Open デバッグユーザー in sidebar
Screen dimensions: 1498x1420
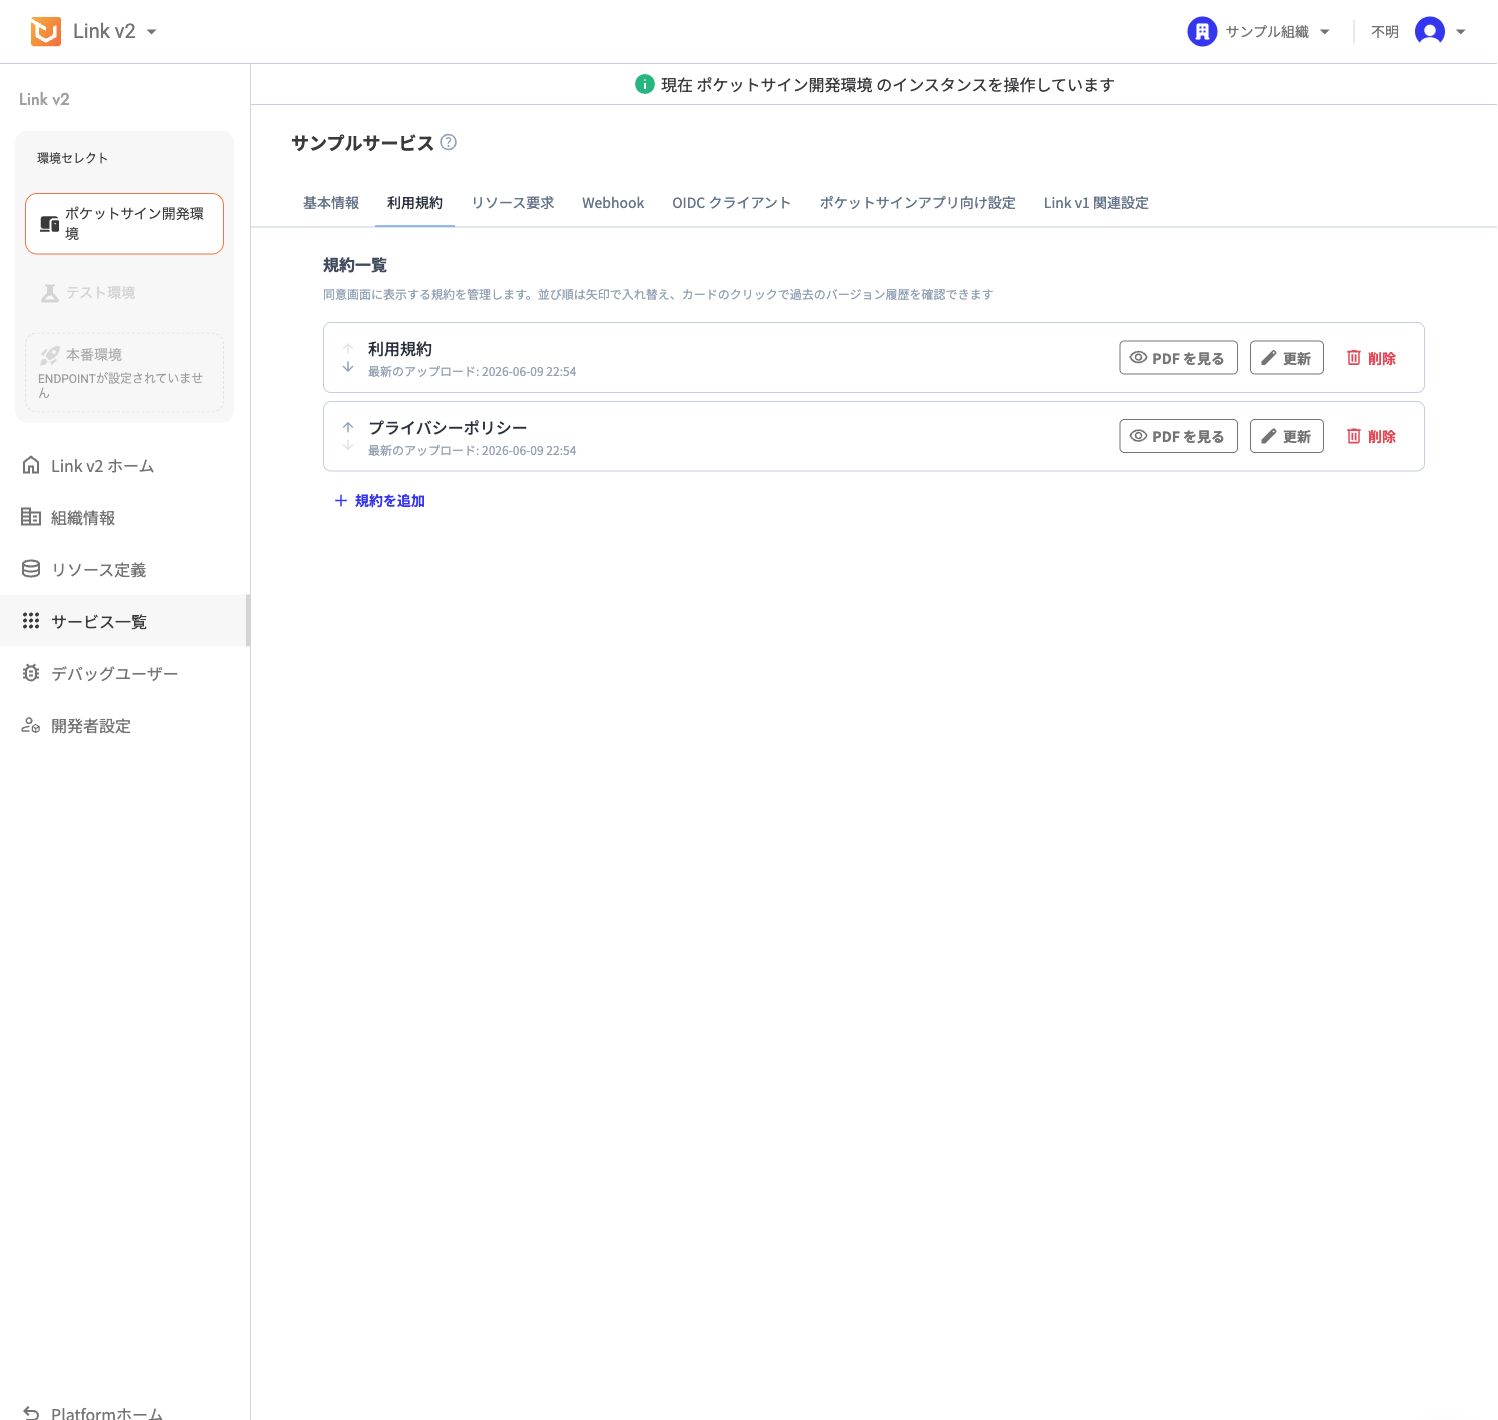(124, 674)
